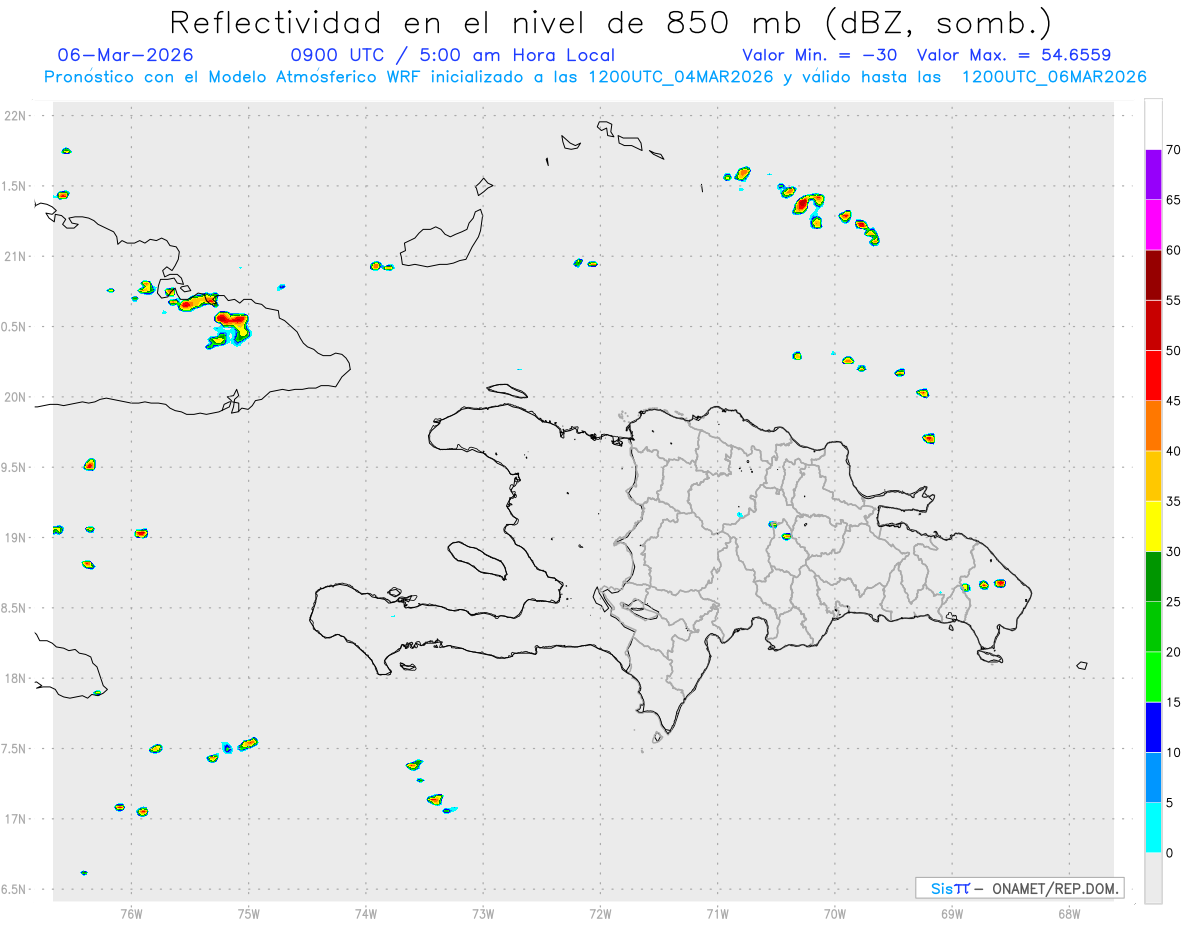This screenshot has width=1200, height=927.
Task: Pick the medium green 20-25 dBZ color swatch
Action: (1153, 627)
